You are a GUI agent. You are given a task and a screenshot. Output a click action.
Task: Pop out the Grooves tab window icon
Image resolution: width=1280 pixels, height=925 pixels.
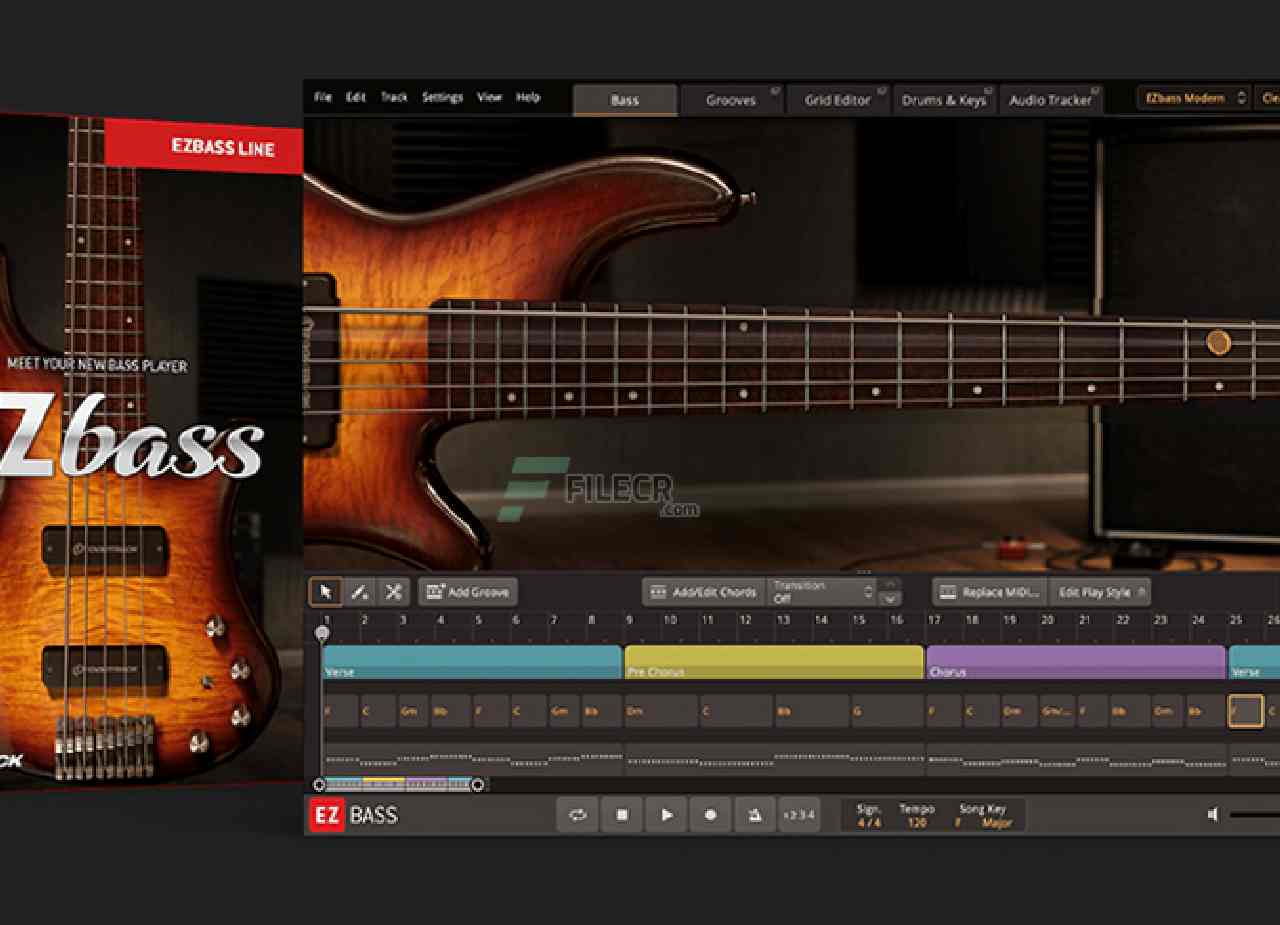[775, 91]
